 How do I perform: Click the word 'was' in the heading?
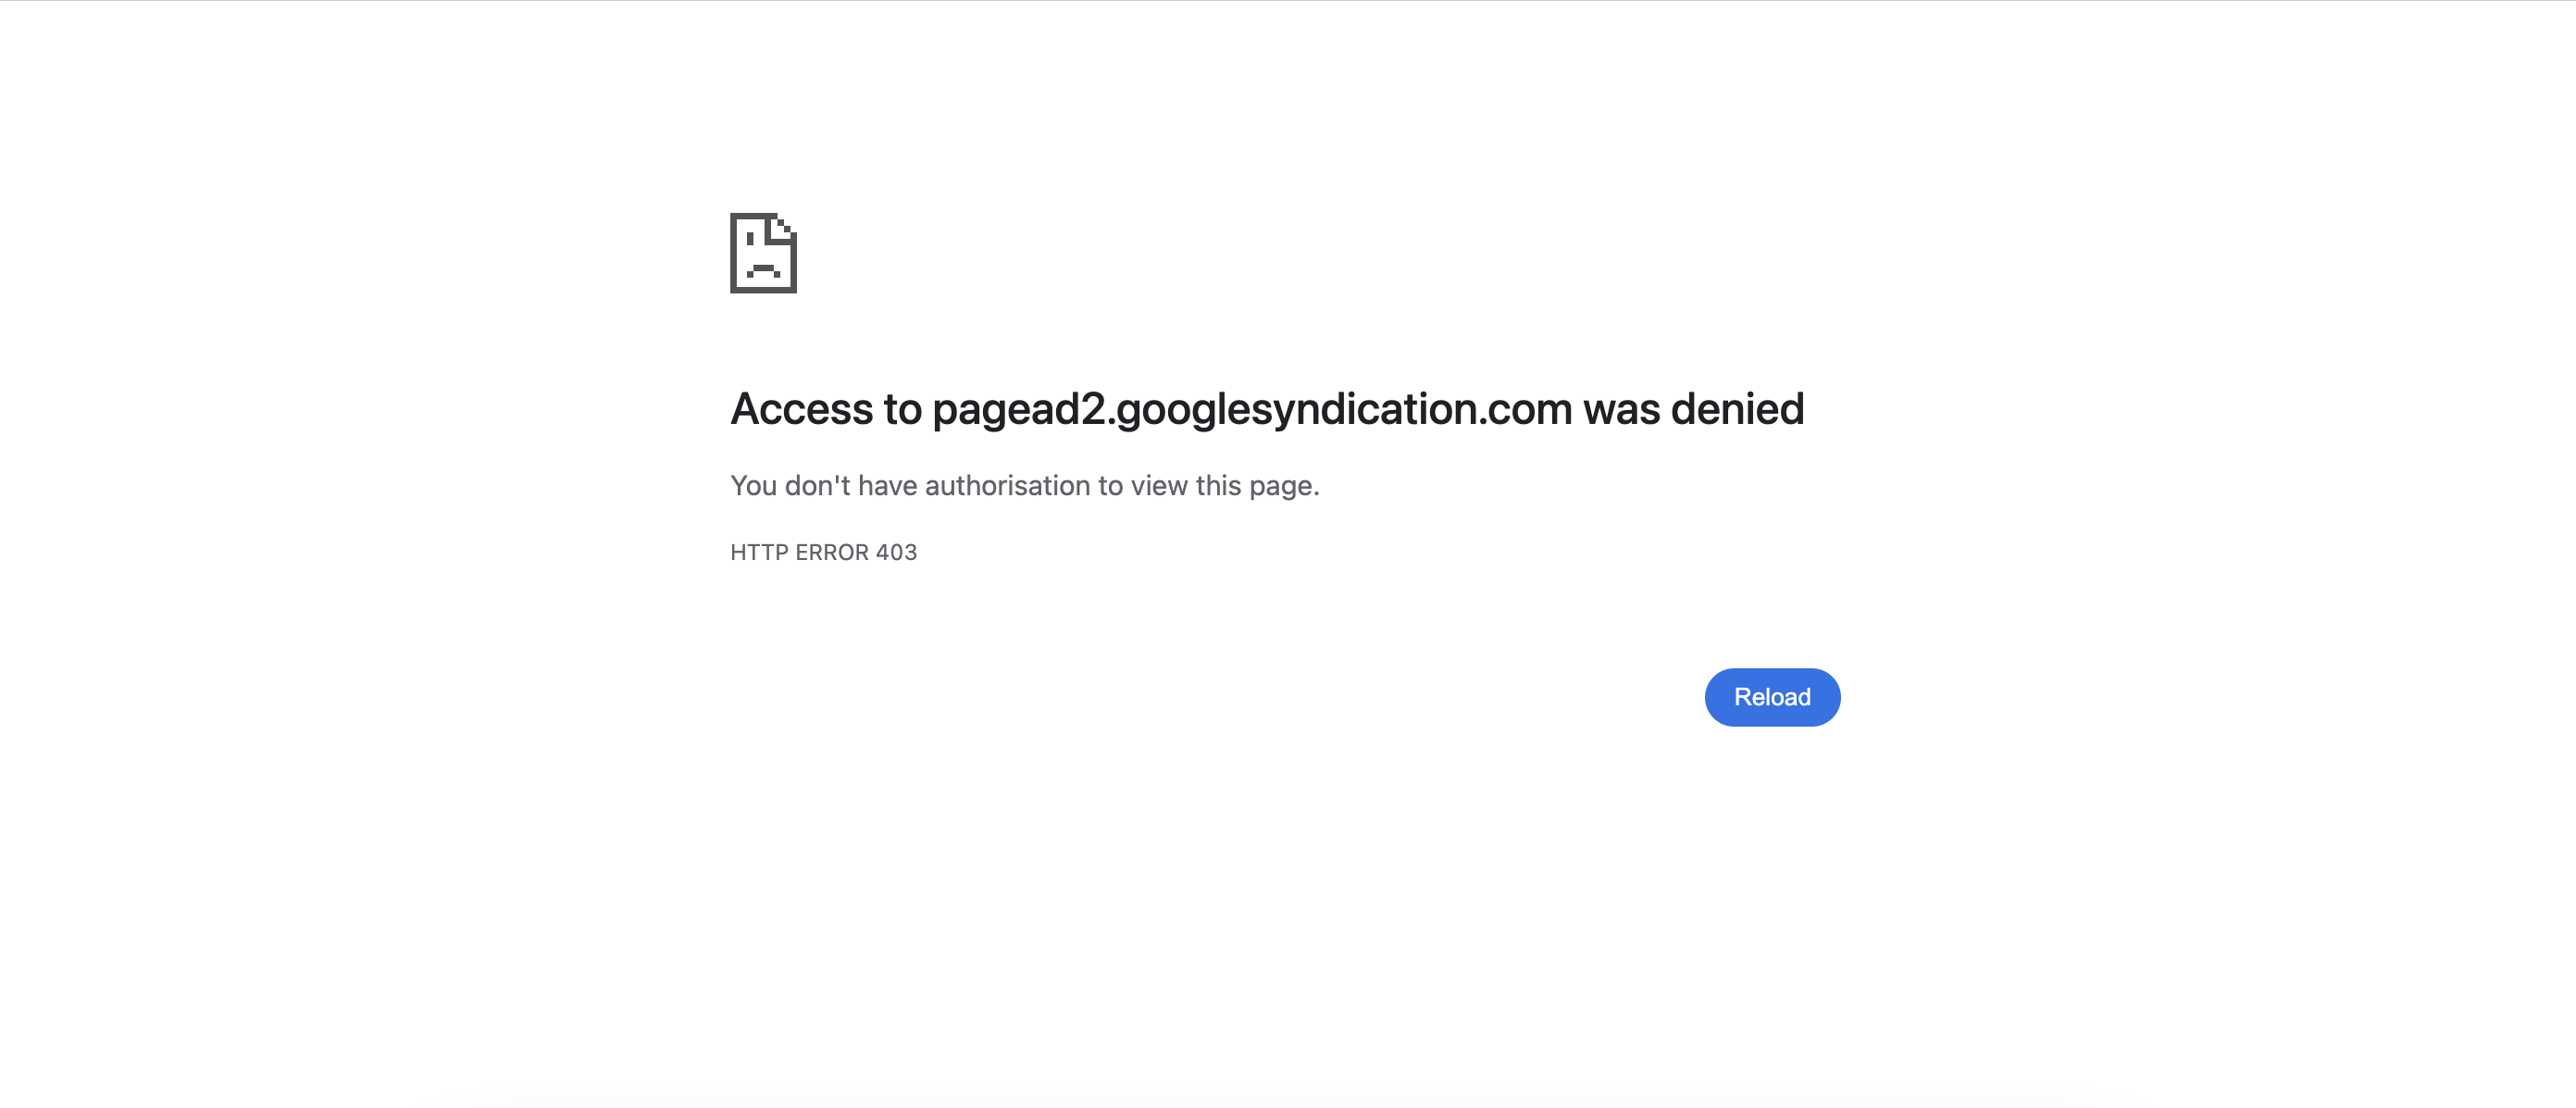(x=1621, y=409)
